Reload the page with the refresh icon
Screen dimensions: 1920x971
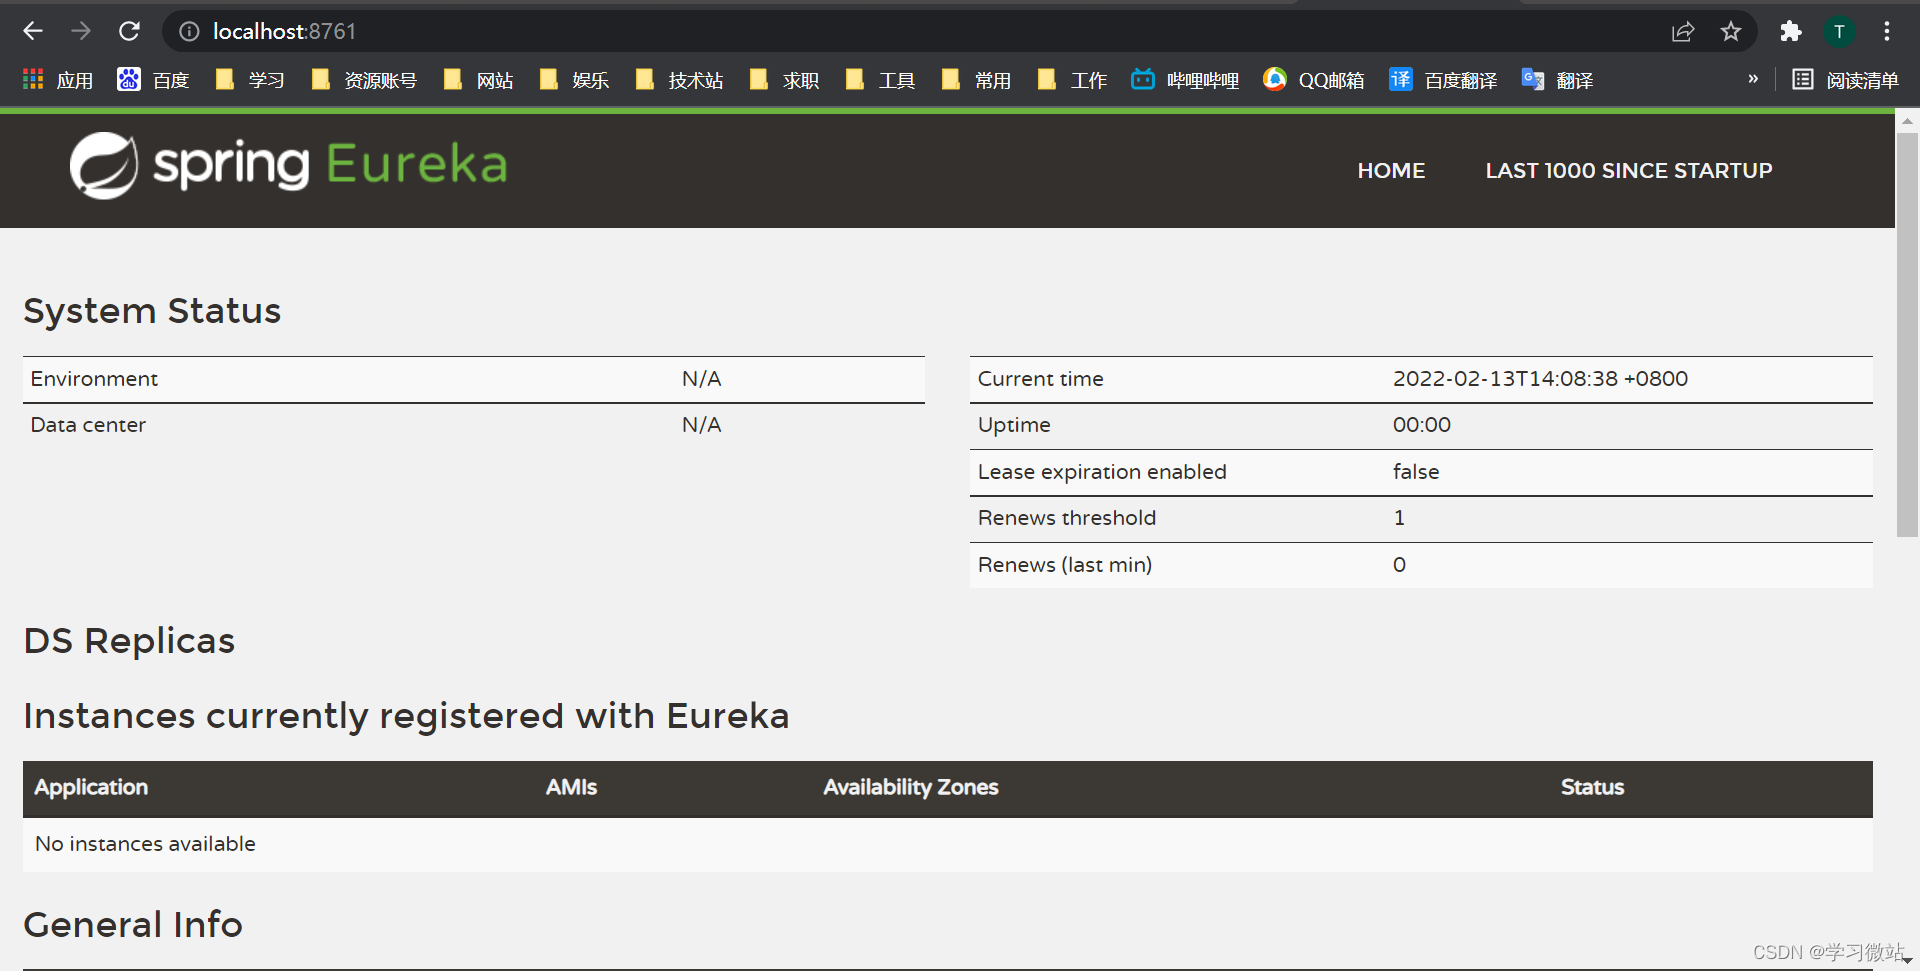click(x=129, y=31)
